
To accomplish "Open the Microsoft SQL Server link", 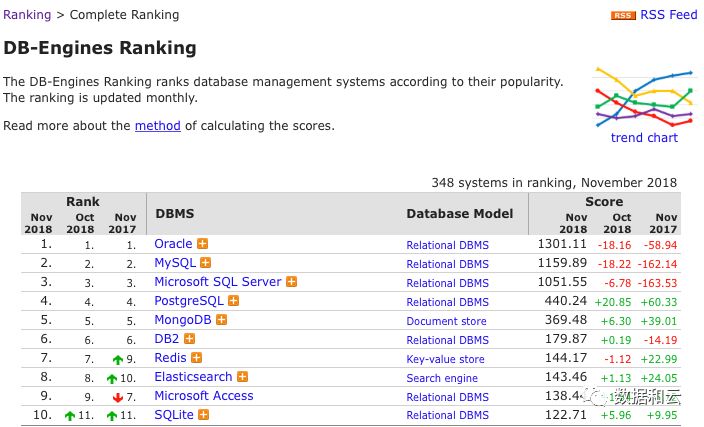I will pos(218,282).
